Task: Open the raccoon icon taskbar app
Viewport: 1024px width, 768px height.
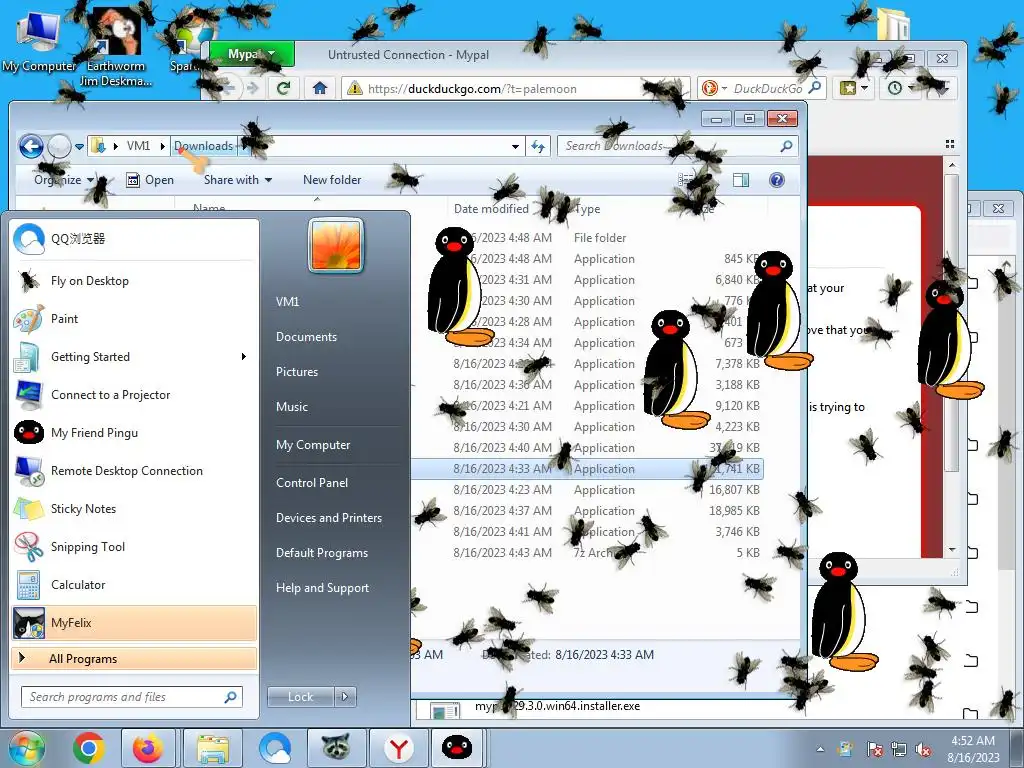Action: tap(335, 748)
